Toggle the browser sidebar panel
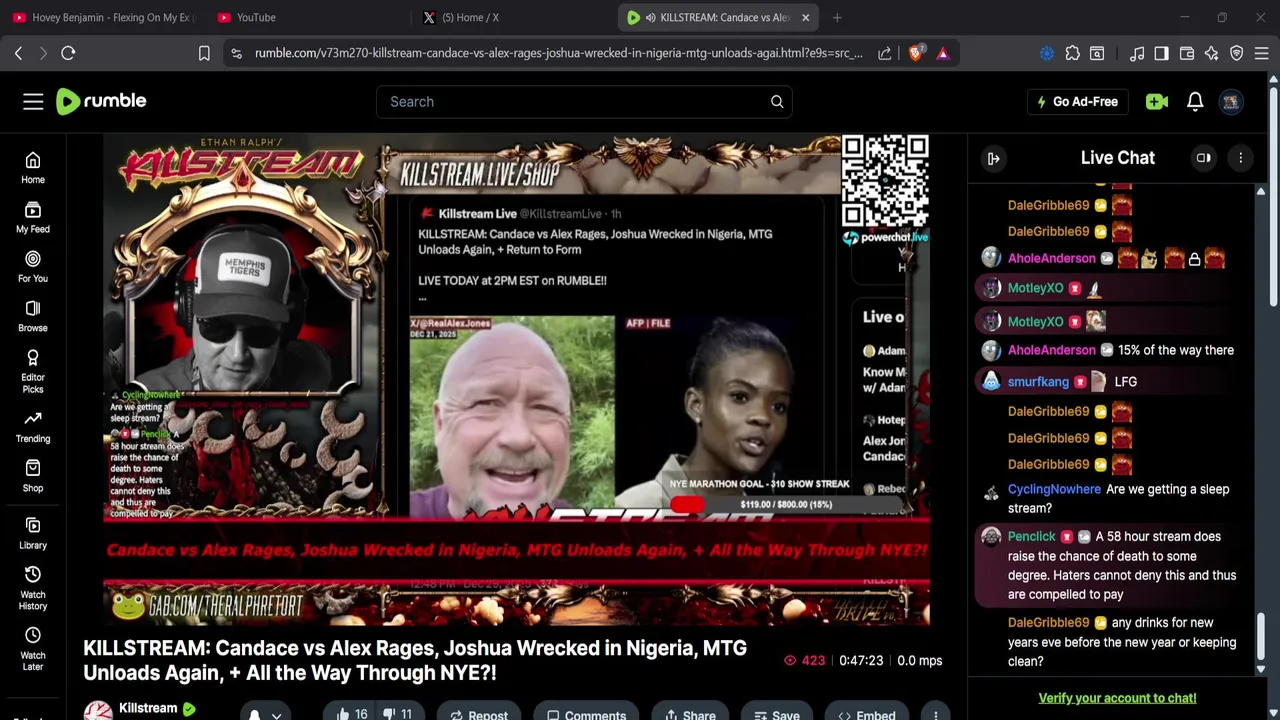The image size is (1280, 720). pos(1161,53)
